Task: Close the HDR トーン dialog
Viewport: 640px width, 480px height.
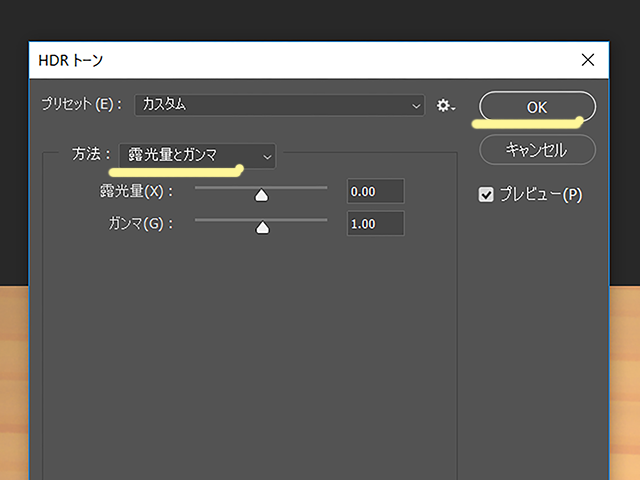Action: point(588,60)
